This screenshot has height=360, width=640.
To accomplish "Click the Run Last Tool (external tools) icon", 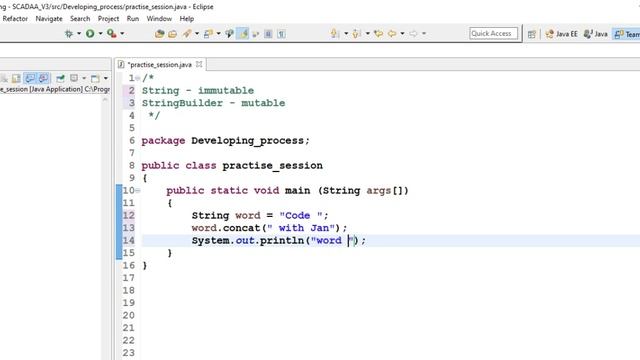I will coord(111,34).
